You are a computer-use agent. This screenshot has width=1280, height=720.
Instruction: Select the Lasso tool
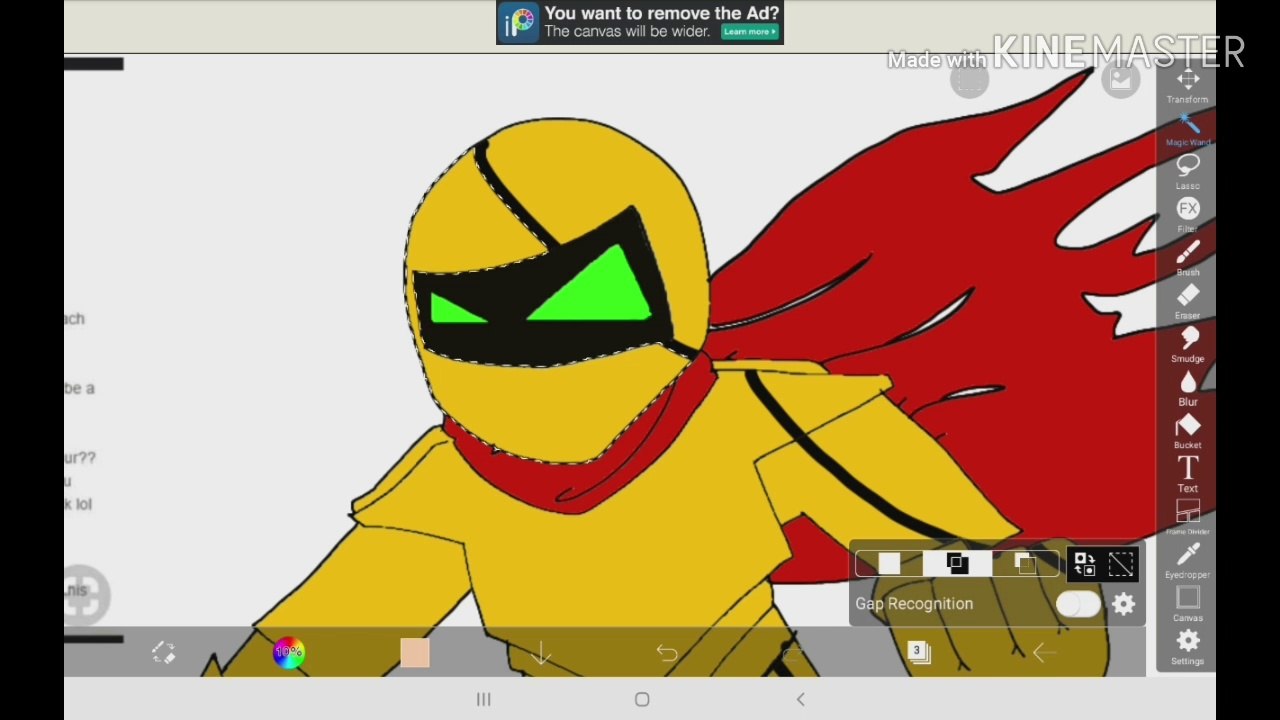(1187, 172)
